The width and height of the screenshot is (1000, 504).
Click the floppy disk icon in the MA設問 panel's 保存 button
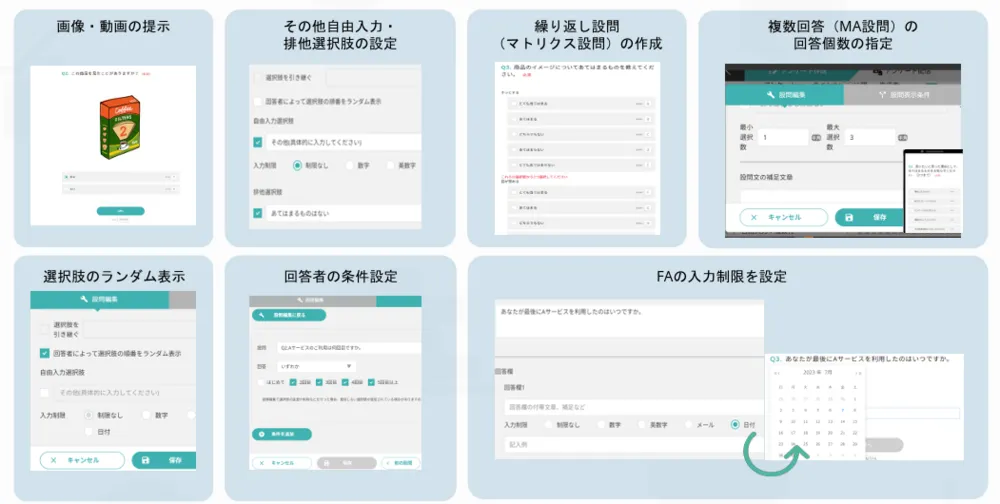click(x=849, y=217)
